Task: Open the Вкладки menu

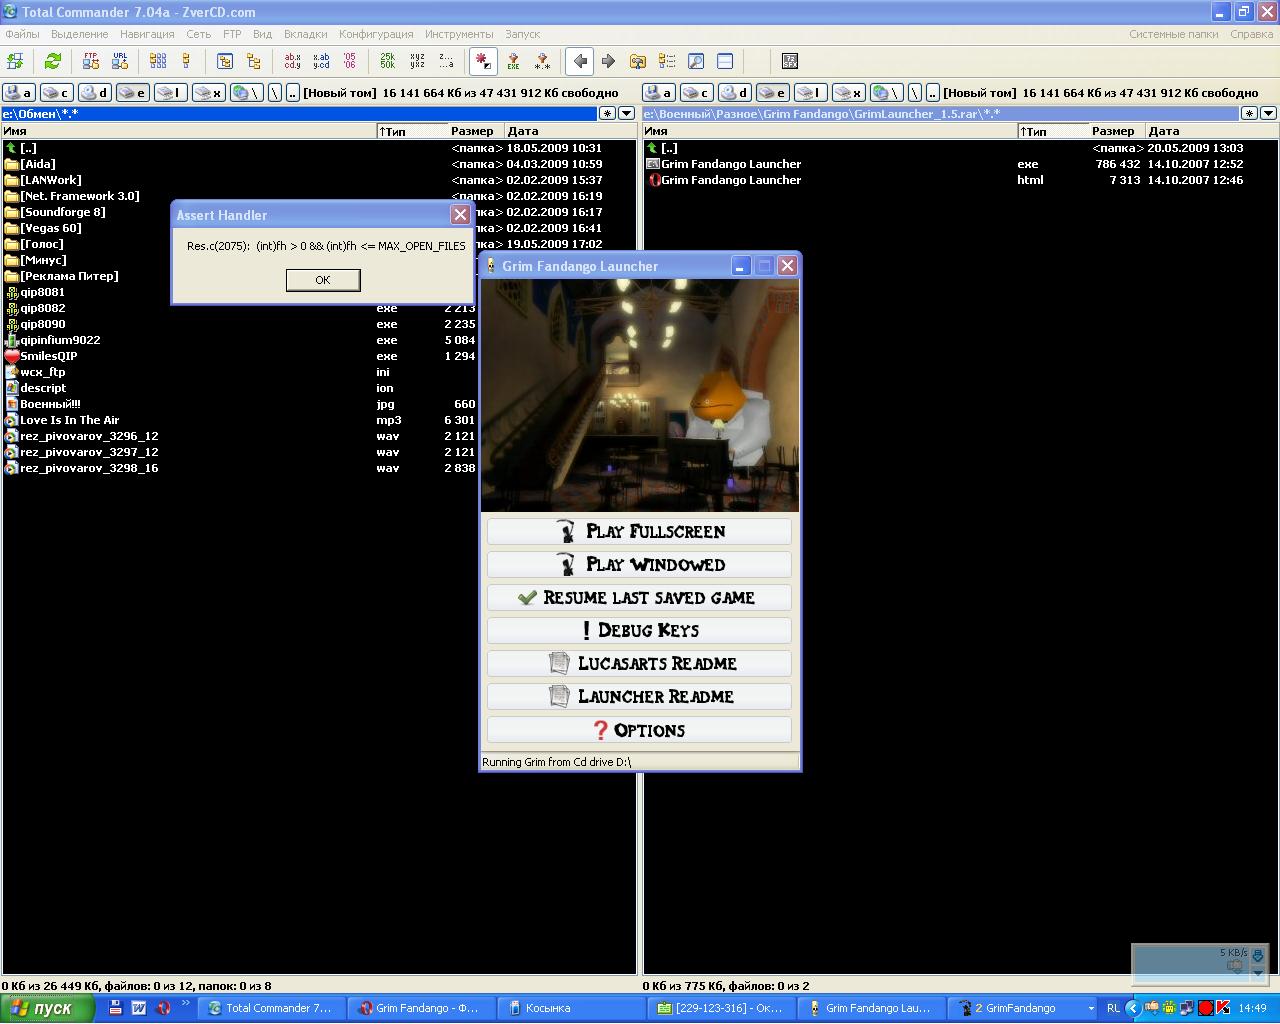Action: [x=305, y=34]
